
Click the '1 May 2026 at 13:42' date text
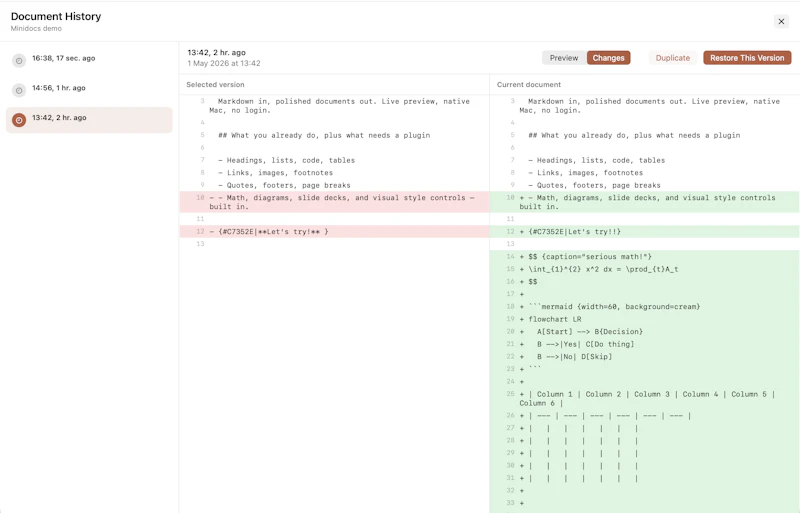pyautogui.click(x=224, y=63)
